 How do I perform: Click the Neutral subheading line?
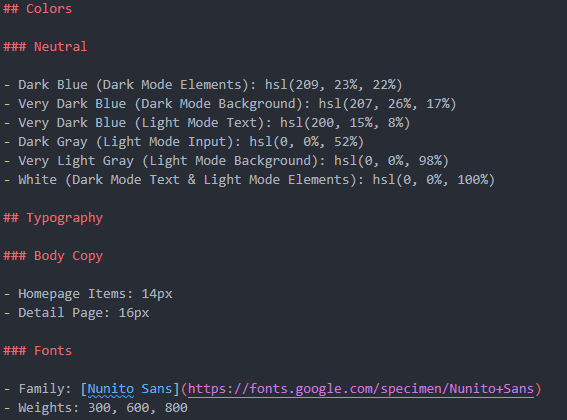point(45,47)
